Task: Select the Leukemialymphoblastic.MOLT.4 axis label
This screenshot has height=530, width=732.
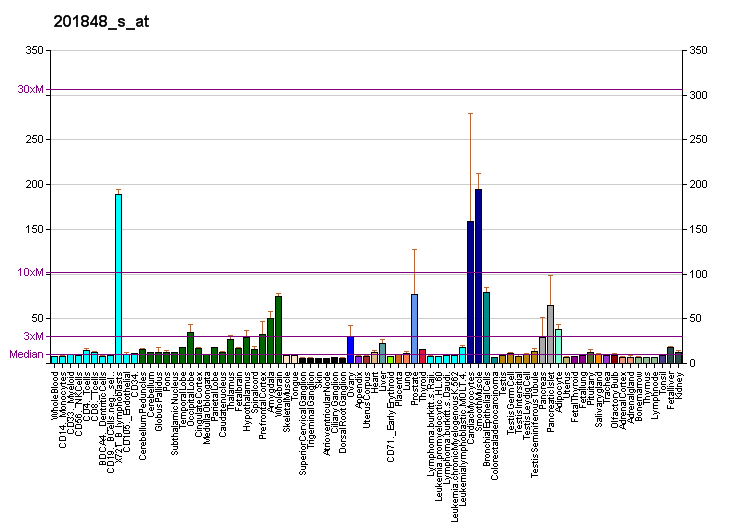Action: (463, 438)
